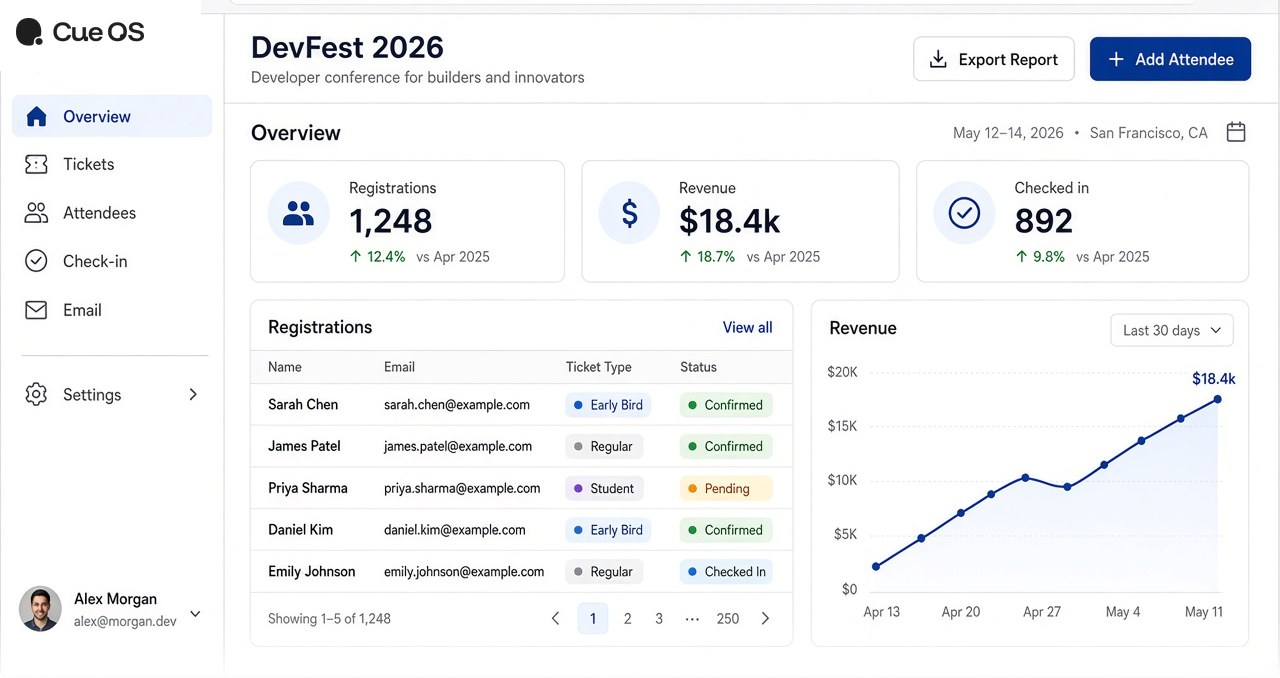Open the Last 30 days dropdown

[x=1172, y=330]
